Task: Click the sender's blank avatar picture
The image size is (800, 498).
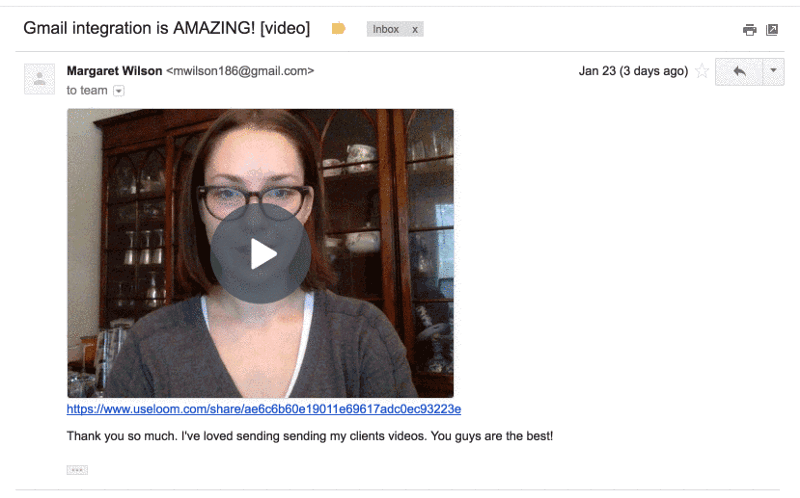Action: coord(39,79)
